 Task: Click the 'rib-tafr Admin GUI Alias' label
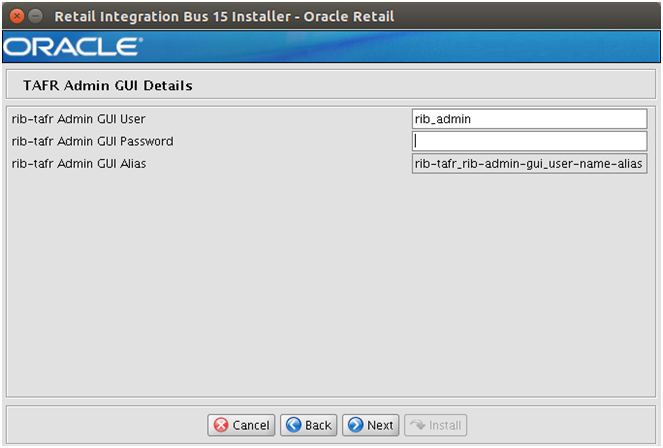pos(79,164)
